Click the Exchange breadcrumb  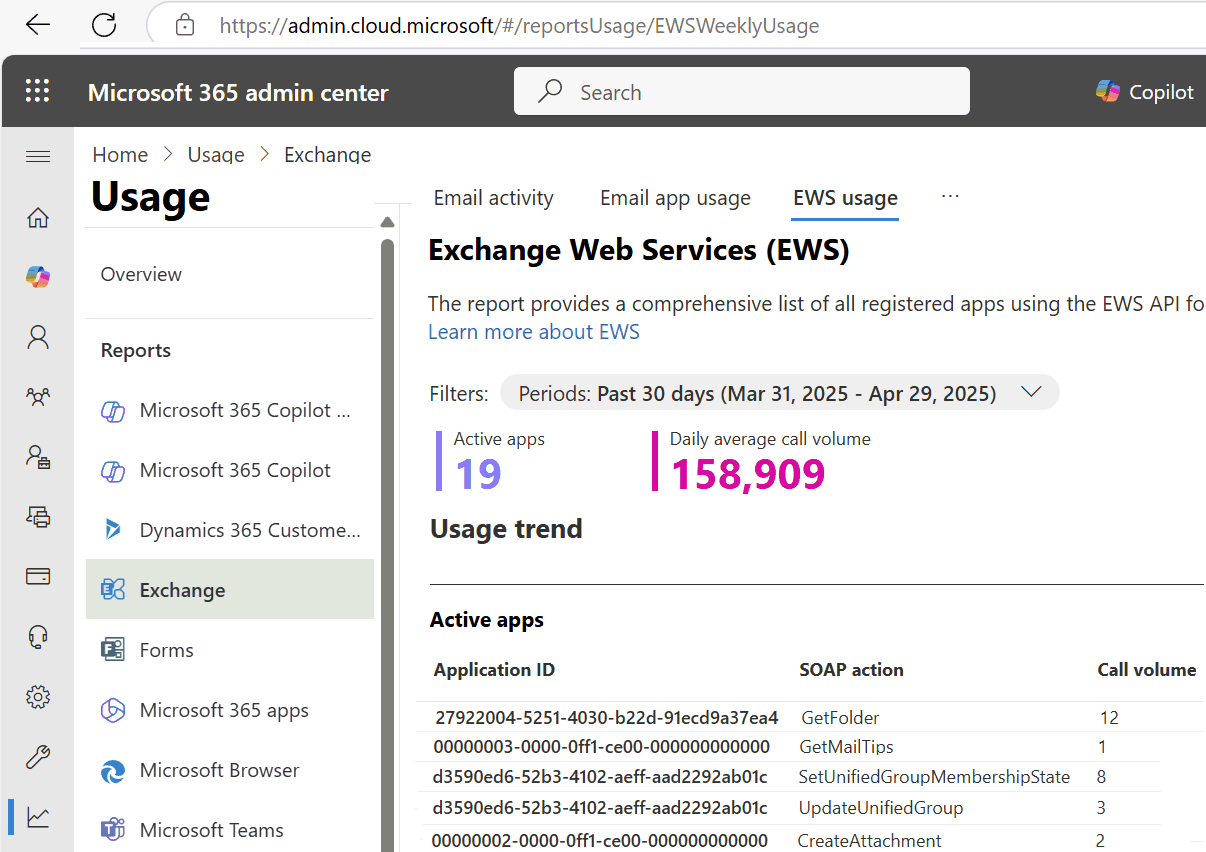(327, 155)
